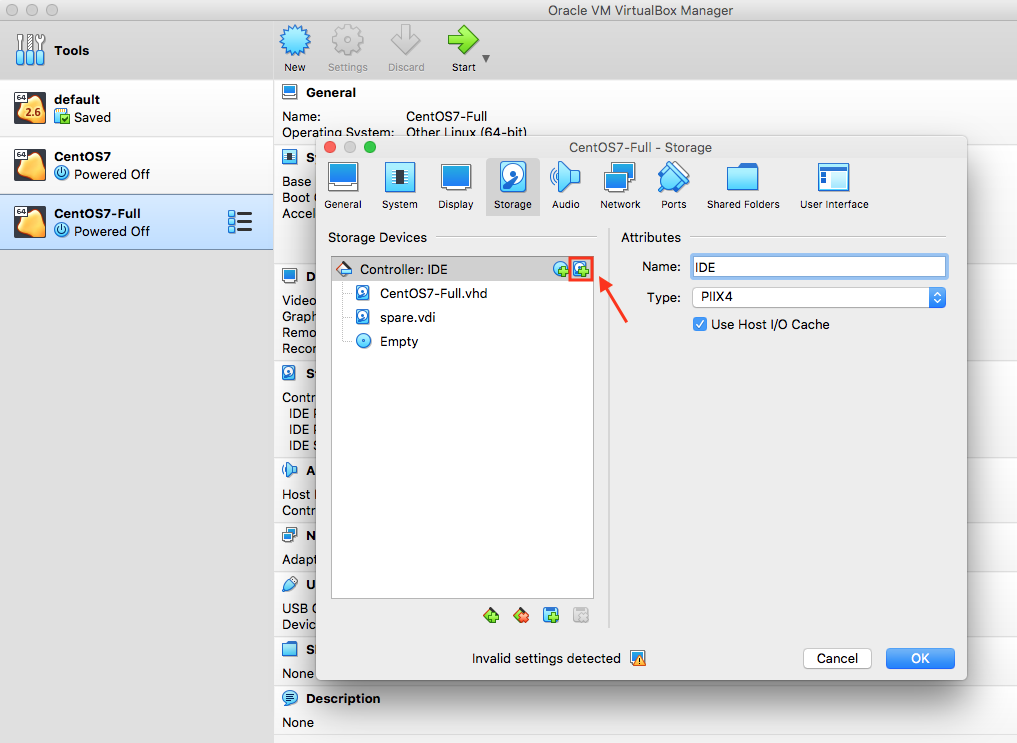Click the remove storage controller icon
Screen dimensions: 1017x743
pos(521,615)
